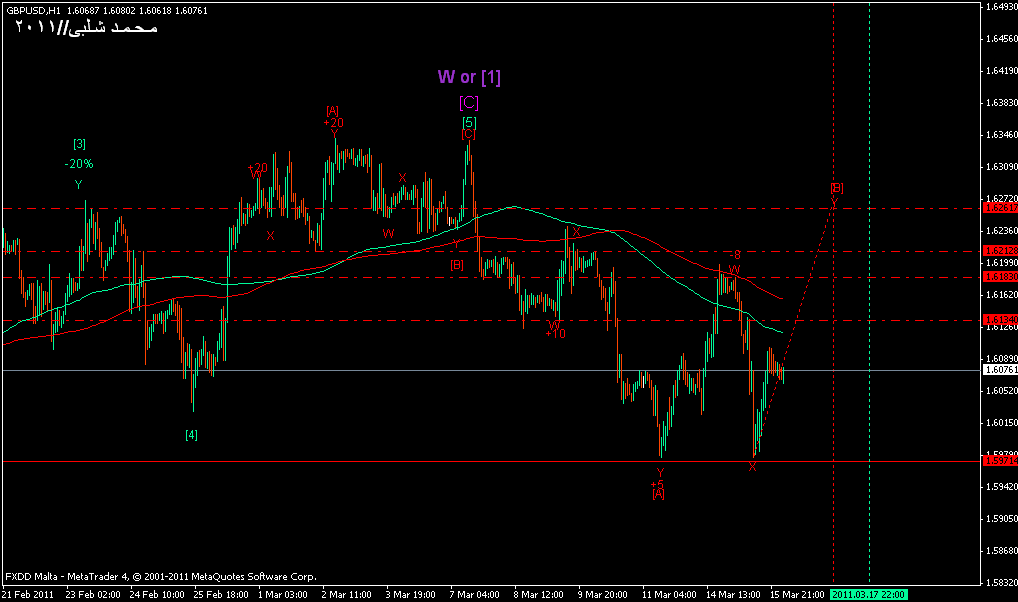Click the red +10 label under W
Screen dimensions: 1018x602
pyautogui.click(x=556, y=333)
